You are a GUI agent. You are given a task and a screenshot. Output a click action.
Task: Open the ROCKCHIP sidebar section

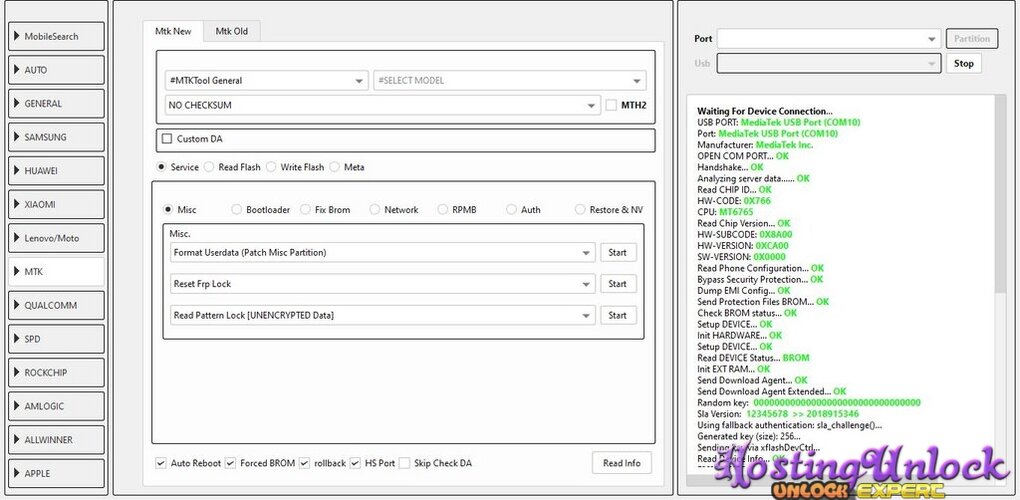click(56, 373)
